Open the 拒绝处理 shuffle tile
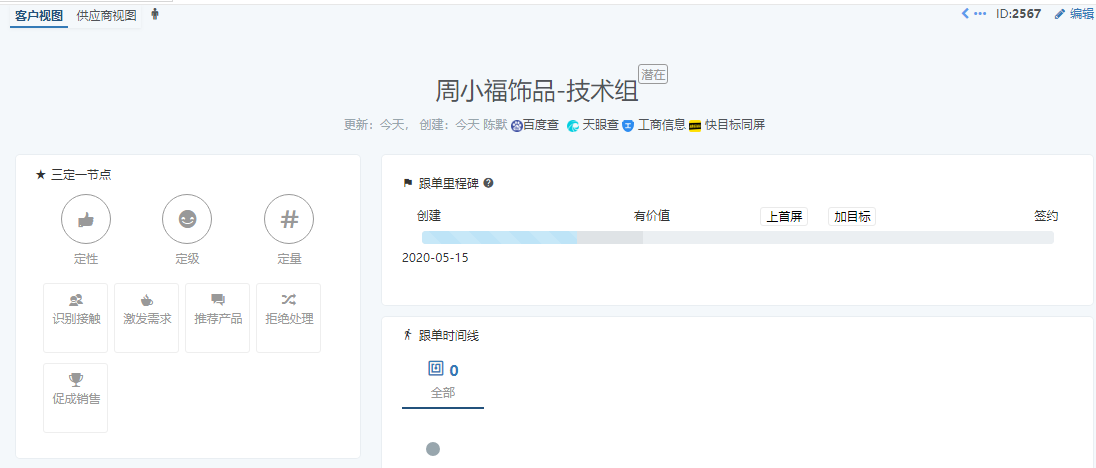This screenshot has height=468, width=1096. point(289,318)
